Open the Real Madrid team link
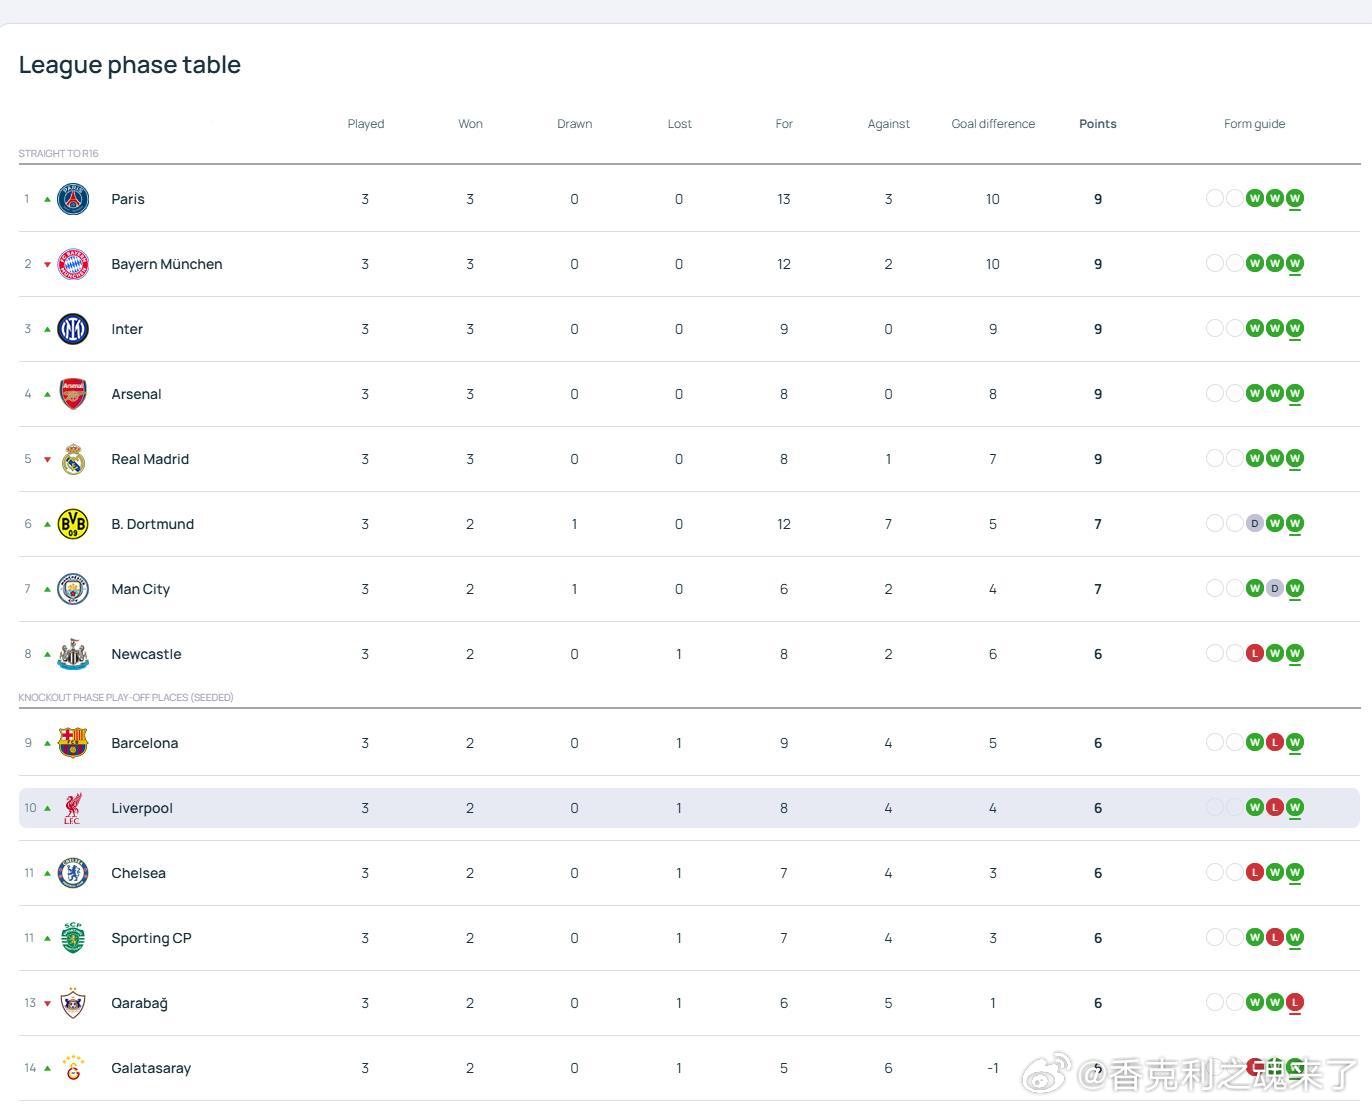Screen dimensions: 1372x1108 [150, 459]
